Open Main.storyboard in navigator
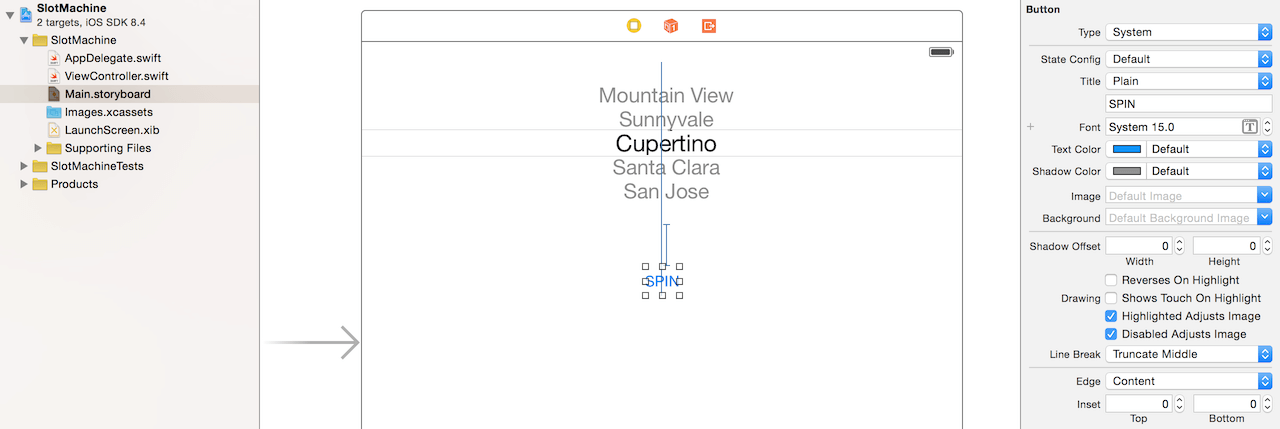The height and width of the screenshot is (429, 1280). point(107,94)
